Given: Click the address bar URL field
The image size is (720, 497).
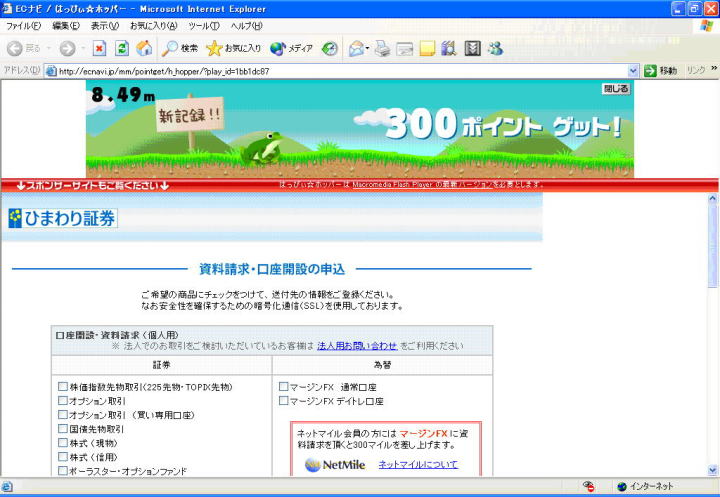Looking at the screenshot, I should (342, 71).
